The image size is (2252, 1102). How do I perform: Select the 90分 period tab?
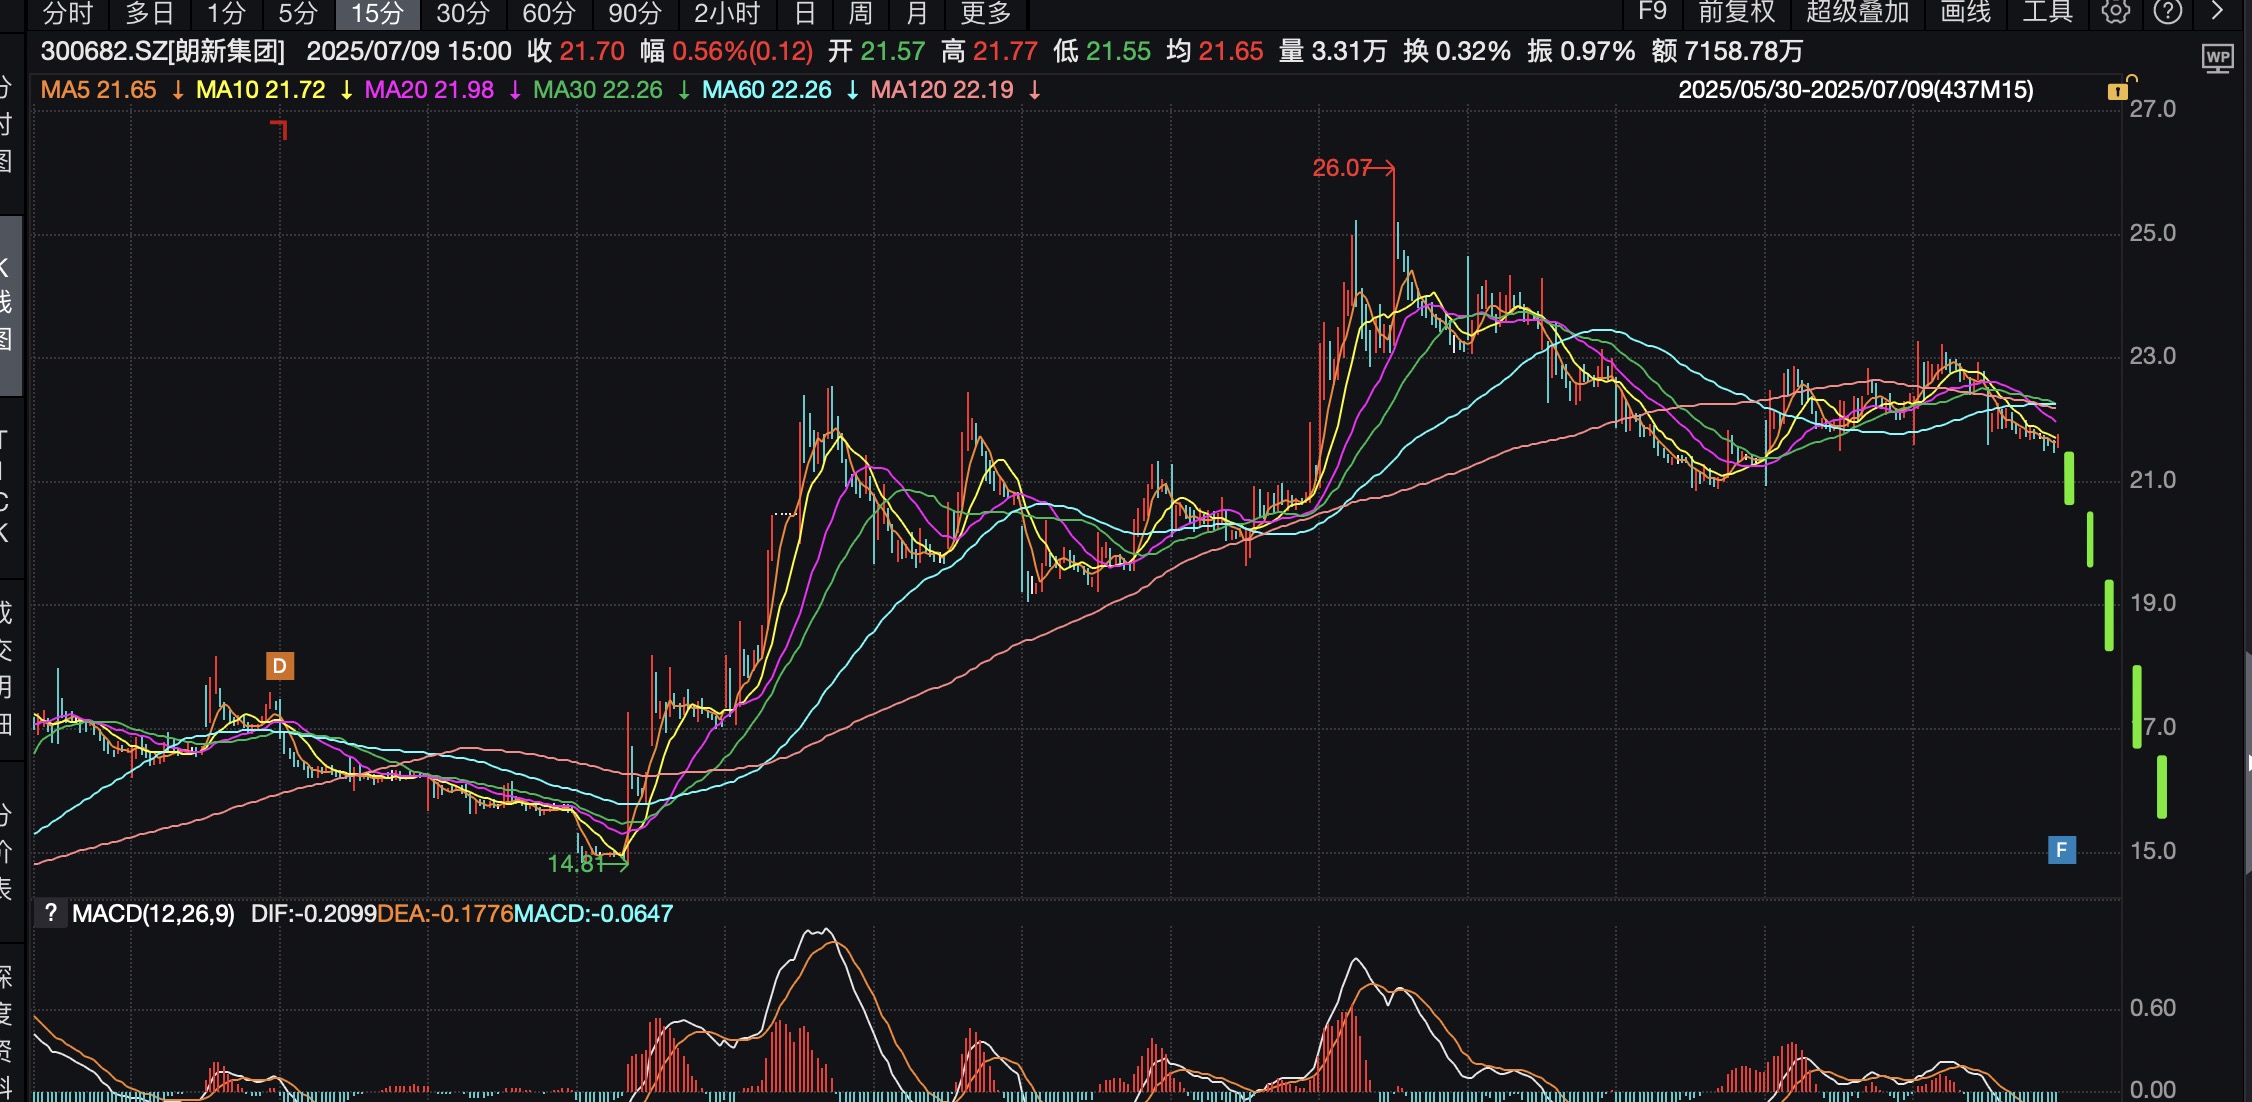click(635, 13)
